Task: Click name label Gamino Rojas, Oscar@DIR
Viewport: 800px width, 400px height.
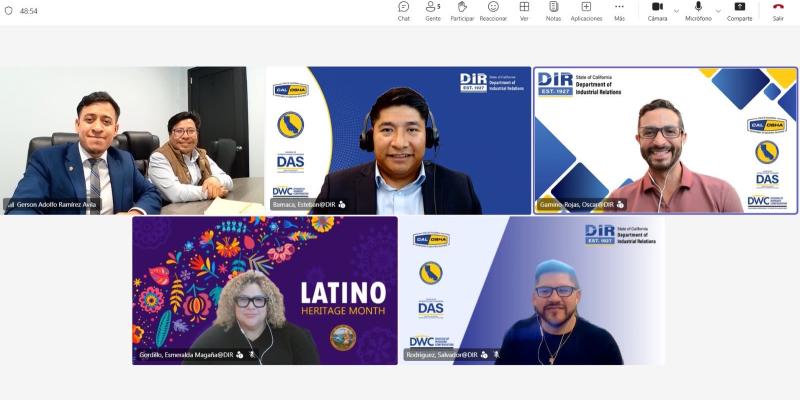Action: 577,205
